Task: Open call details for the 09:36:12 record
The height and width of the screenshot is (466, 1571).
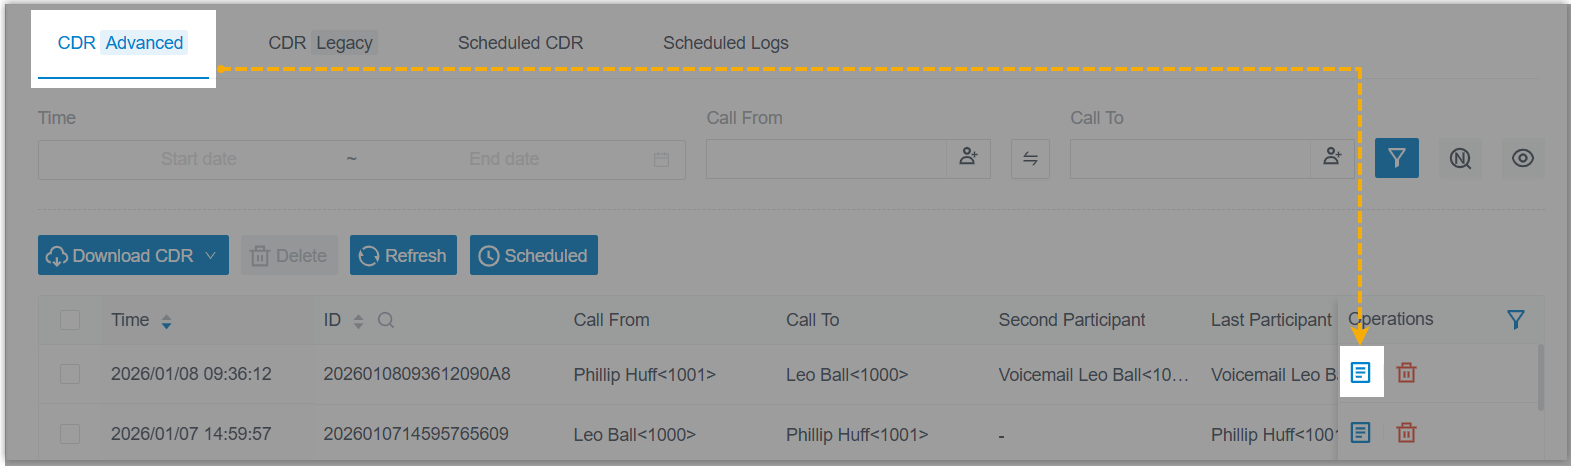Action: [1360, 373]
